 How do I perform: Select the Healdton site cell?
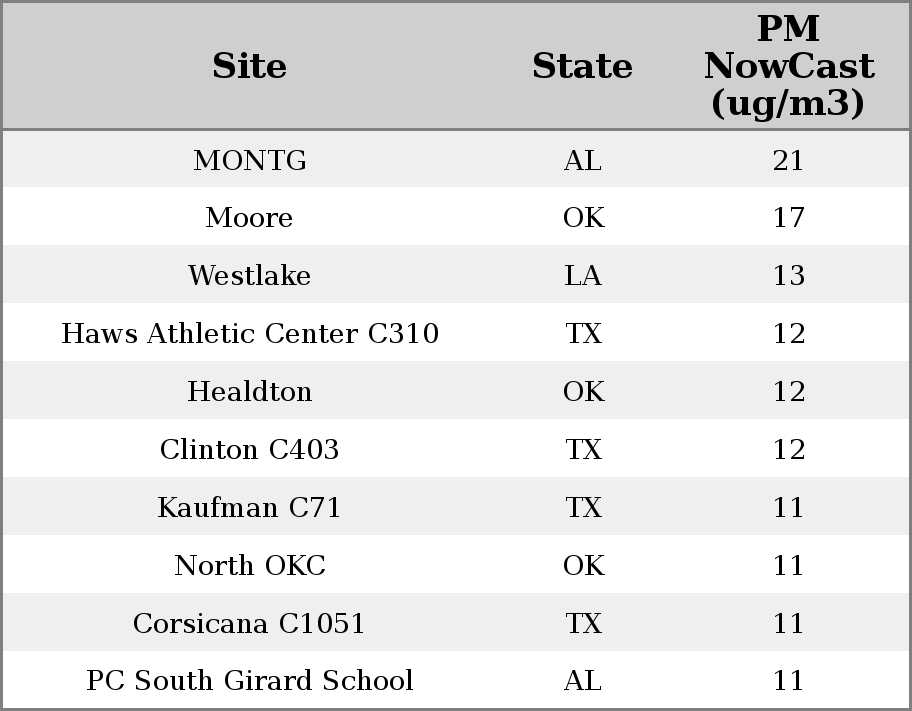(x=250, y=391)
